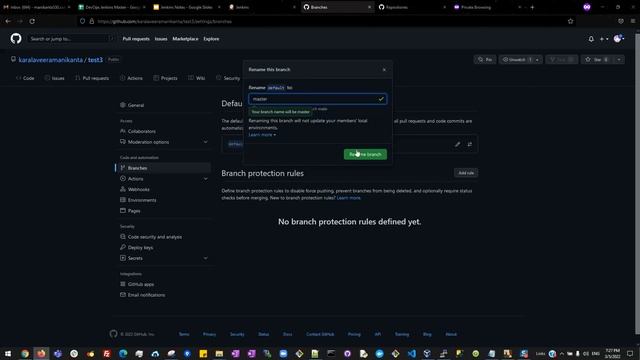Click the GitHub Octocat logo
The image size is (640, 360).
pos(16,39)
